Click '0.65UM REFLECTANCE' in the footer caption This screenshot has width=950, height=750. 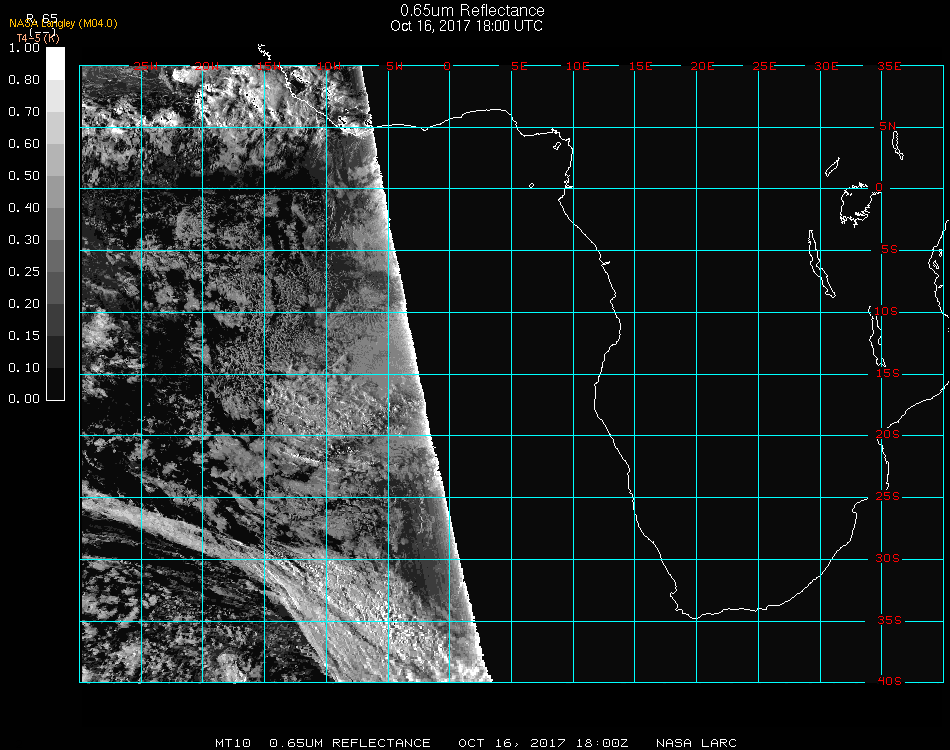coord(350,743)
